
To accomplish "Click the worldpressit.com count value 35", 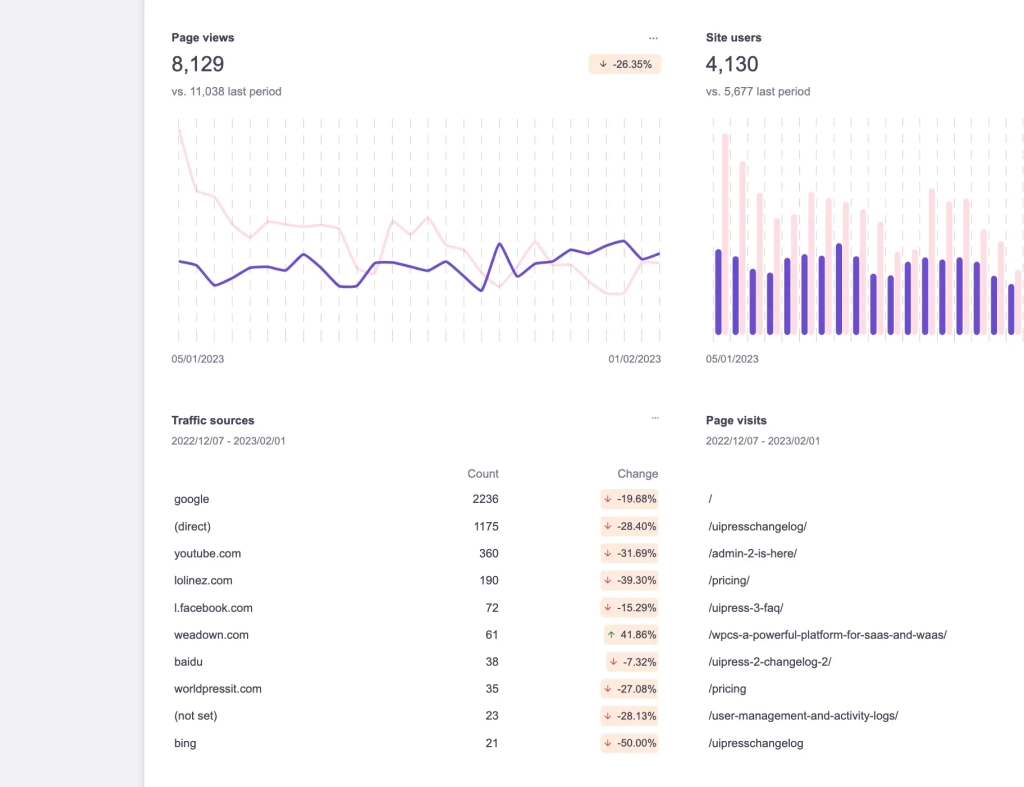I will [x=492, y=689].
